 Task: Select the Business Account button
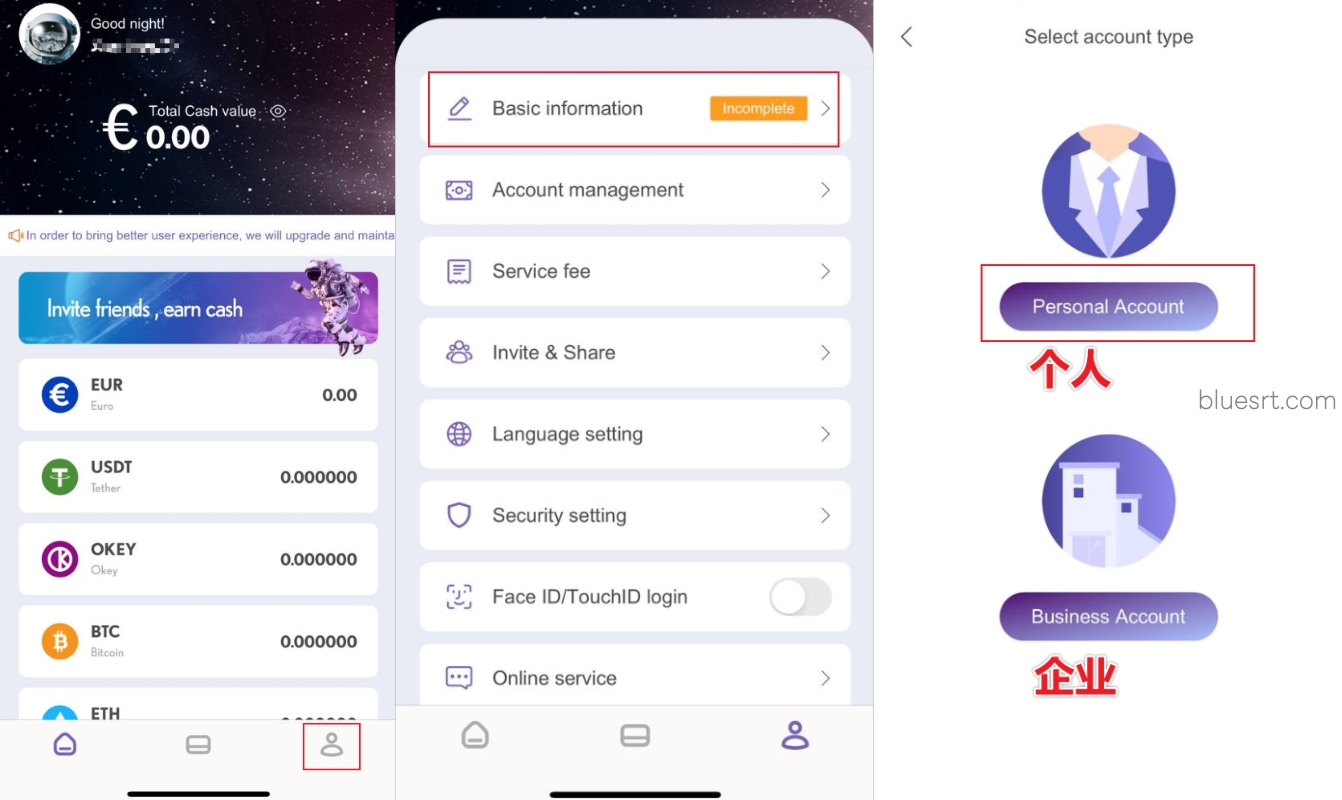click(x=1108, y=617)
